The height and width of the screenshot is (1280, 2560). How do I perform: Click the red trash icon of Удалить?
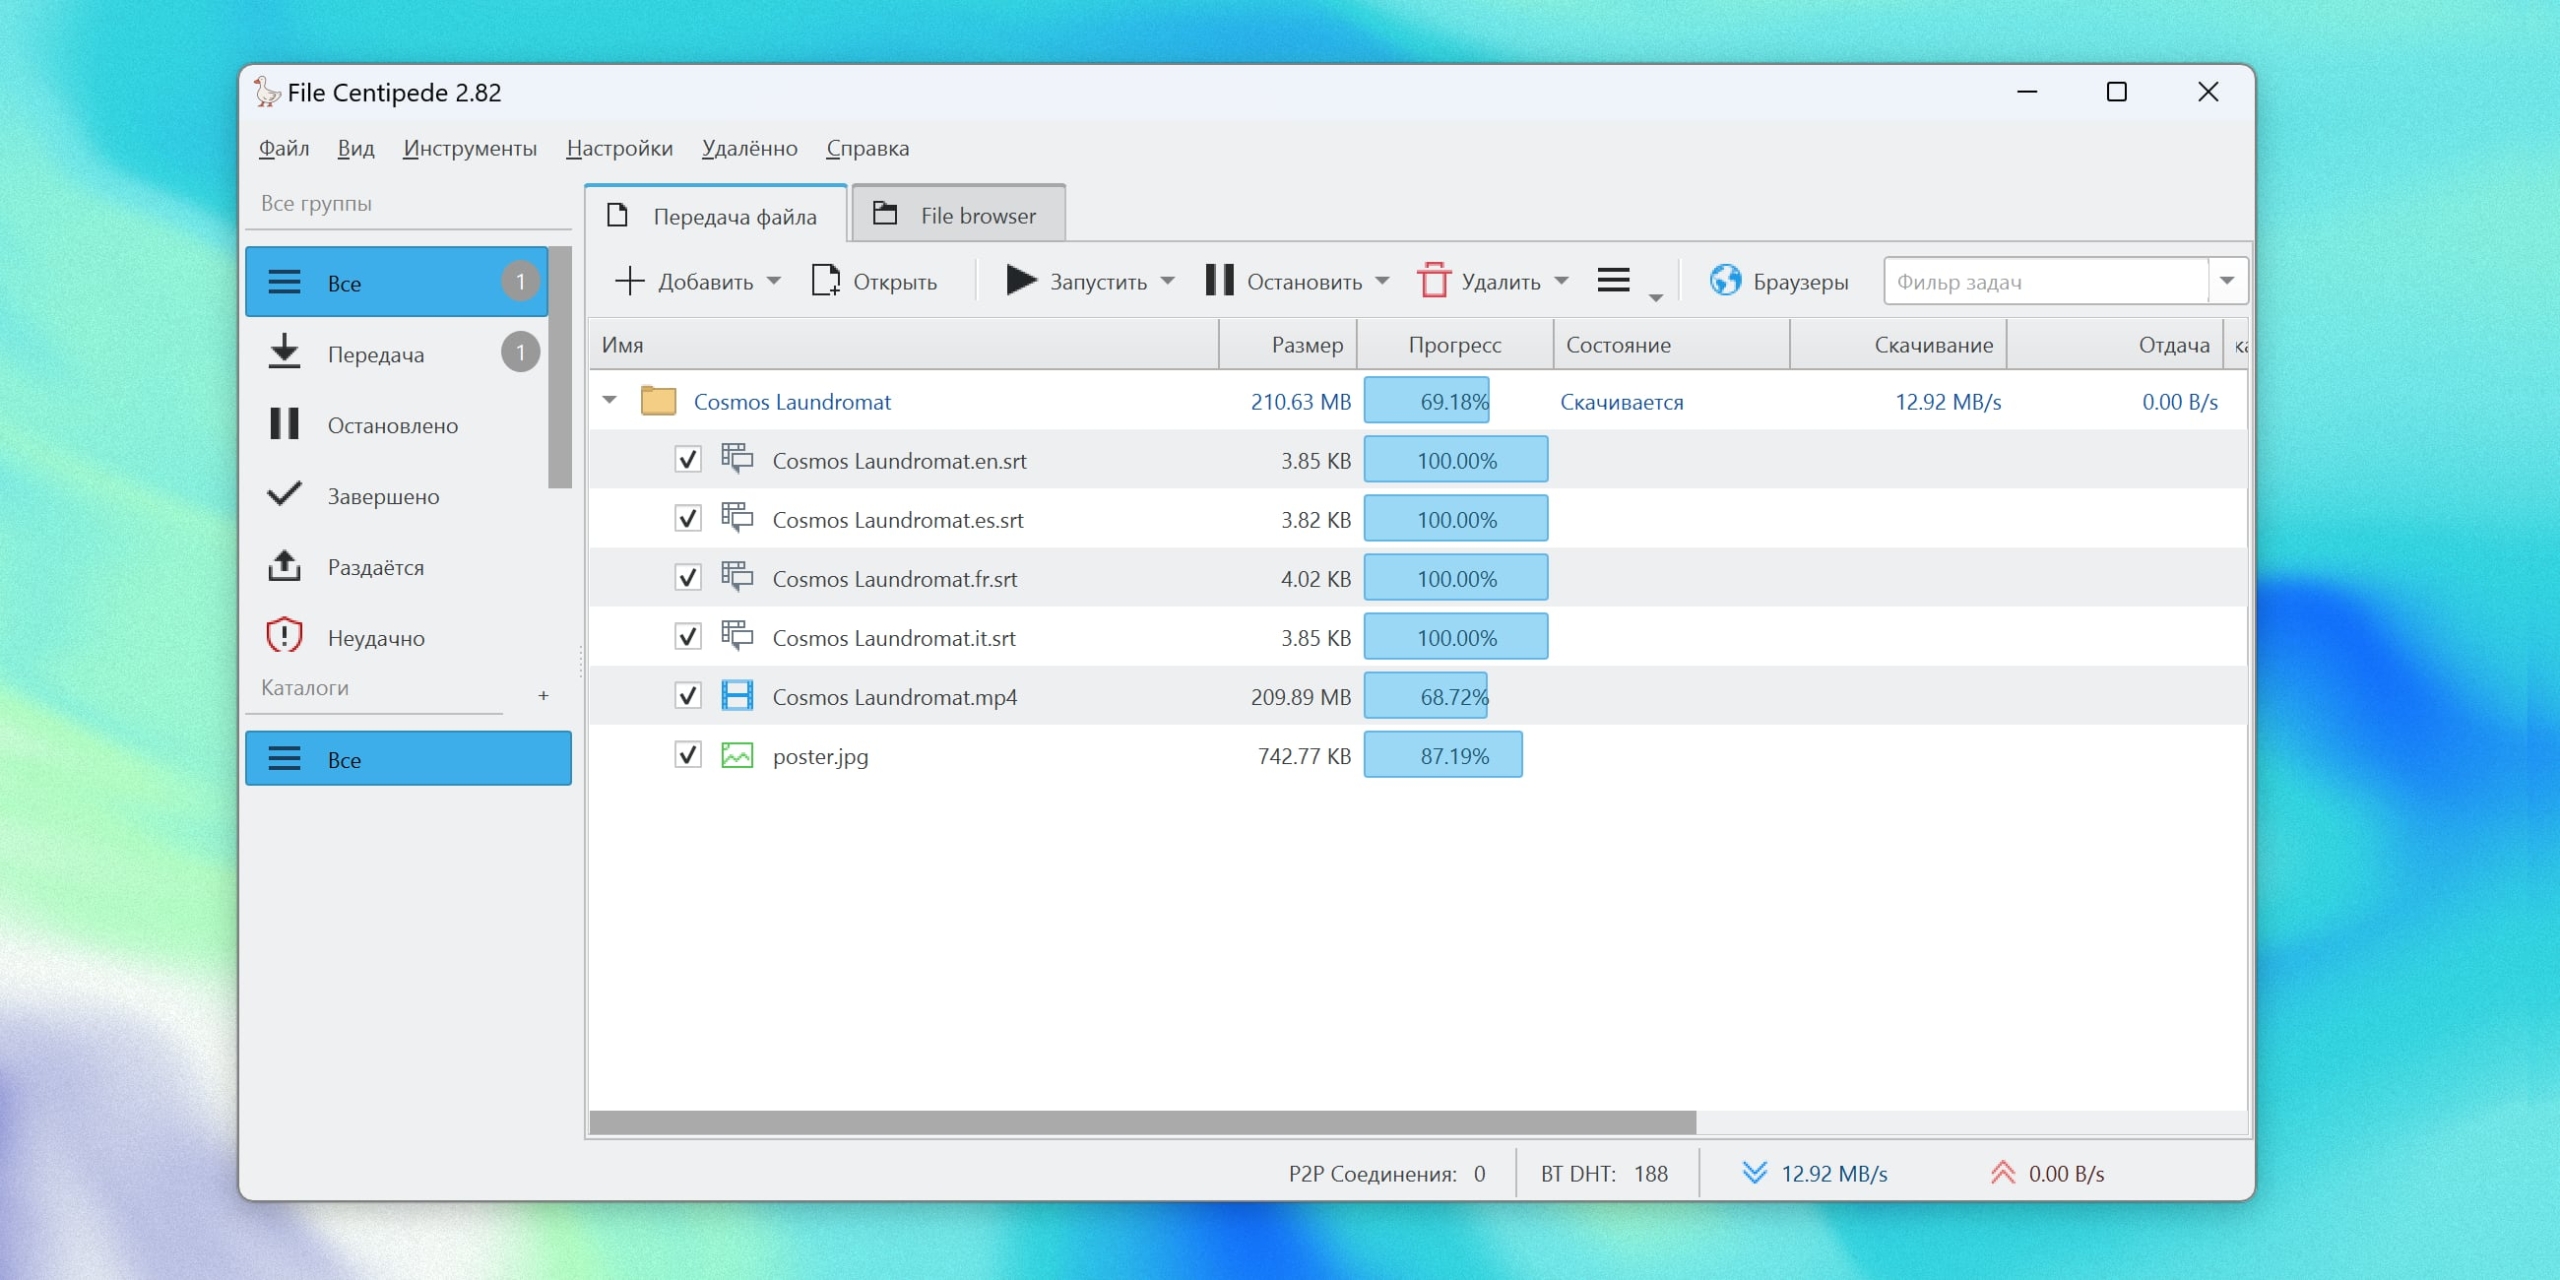click(x=1433, y=281)
